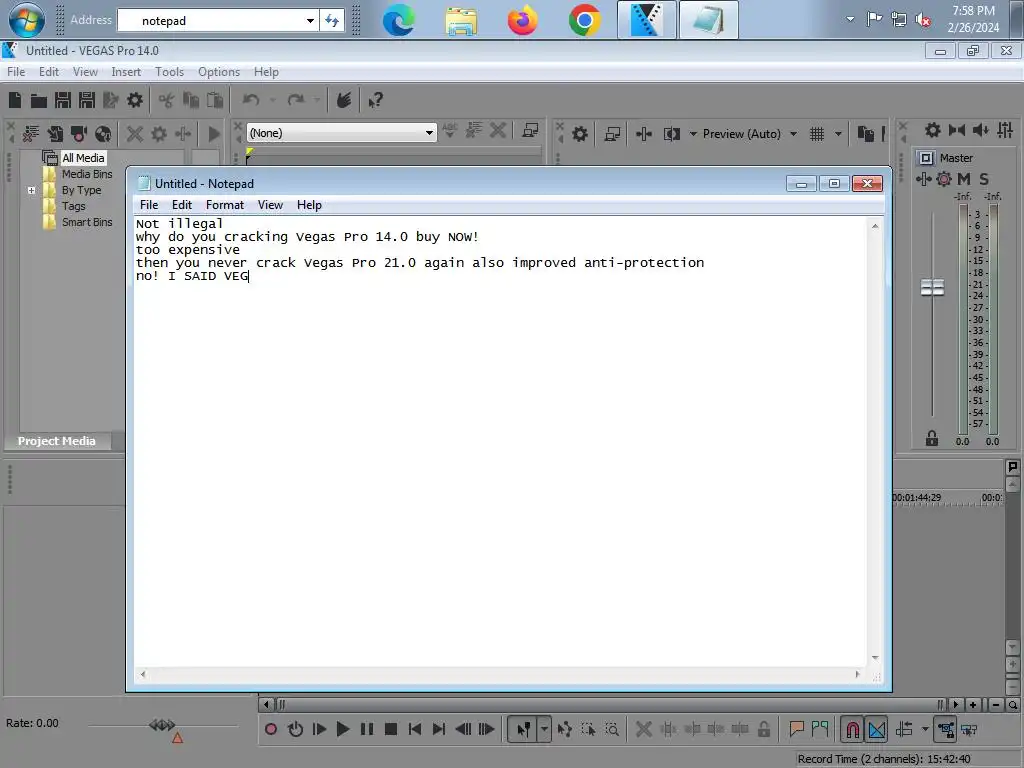Click the Play button in transport bar
Screen dimensions: 1024x768
tap(343, 729)
